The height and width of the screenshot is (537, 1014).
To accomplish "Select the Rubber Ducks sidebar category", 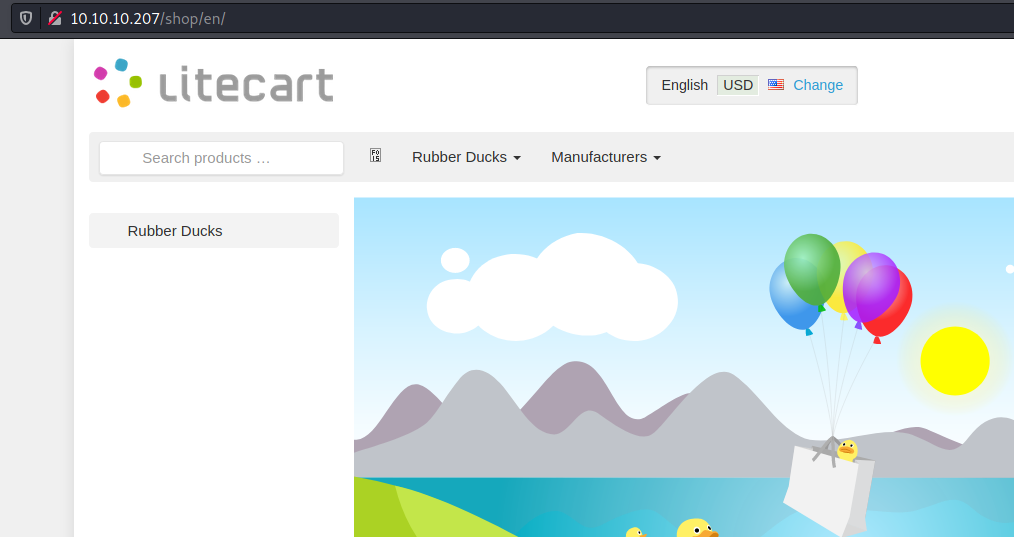I will 214,230.
